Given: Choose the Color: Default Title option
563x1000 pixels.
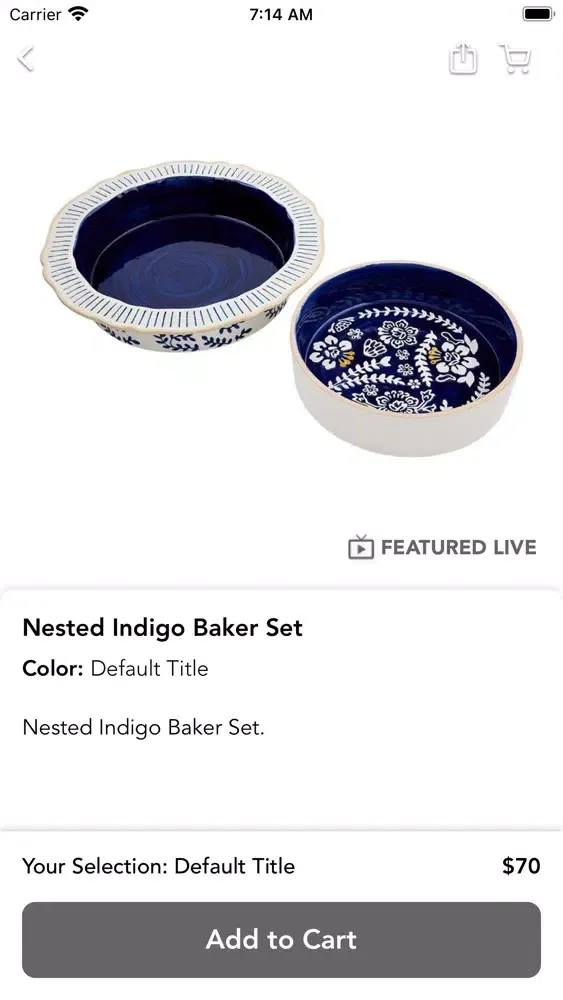Looking at the screenshot, I should click(115, 668).
